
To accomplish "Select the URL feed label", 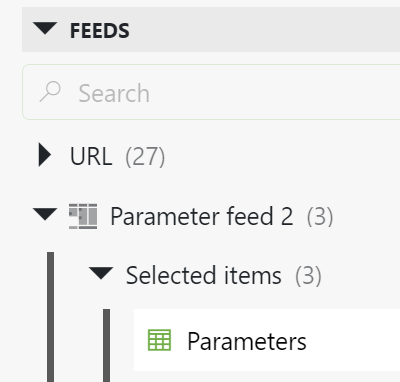I will coord(91,156).
